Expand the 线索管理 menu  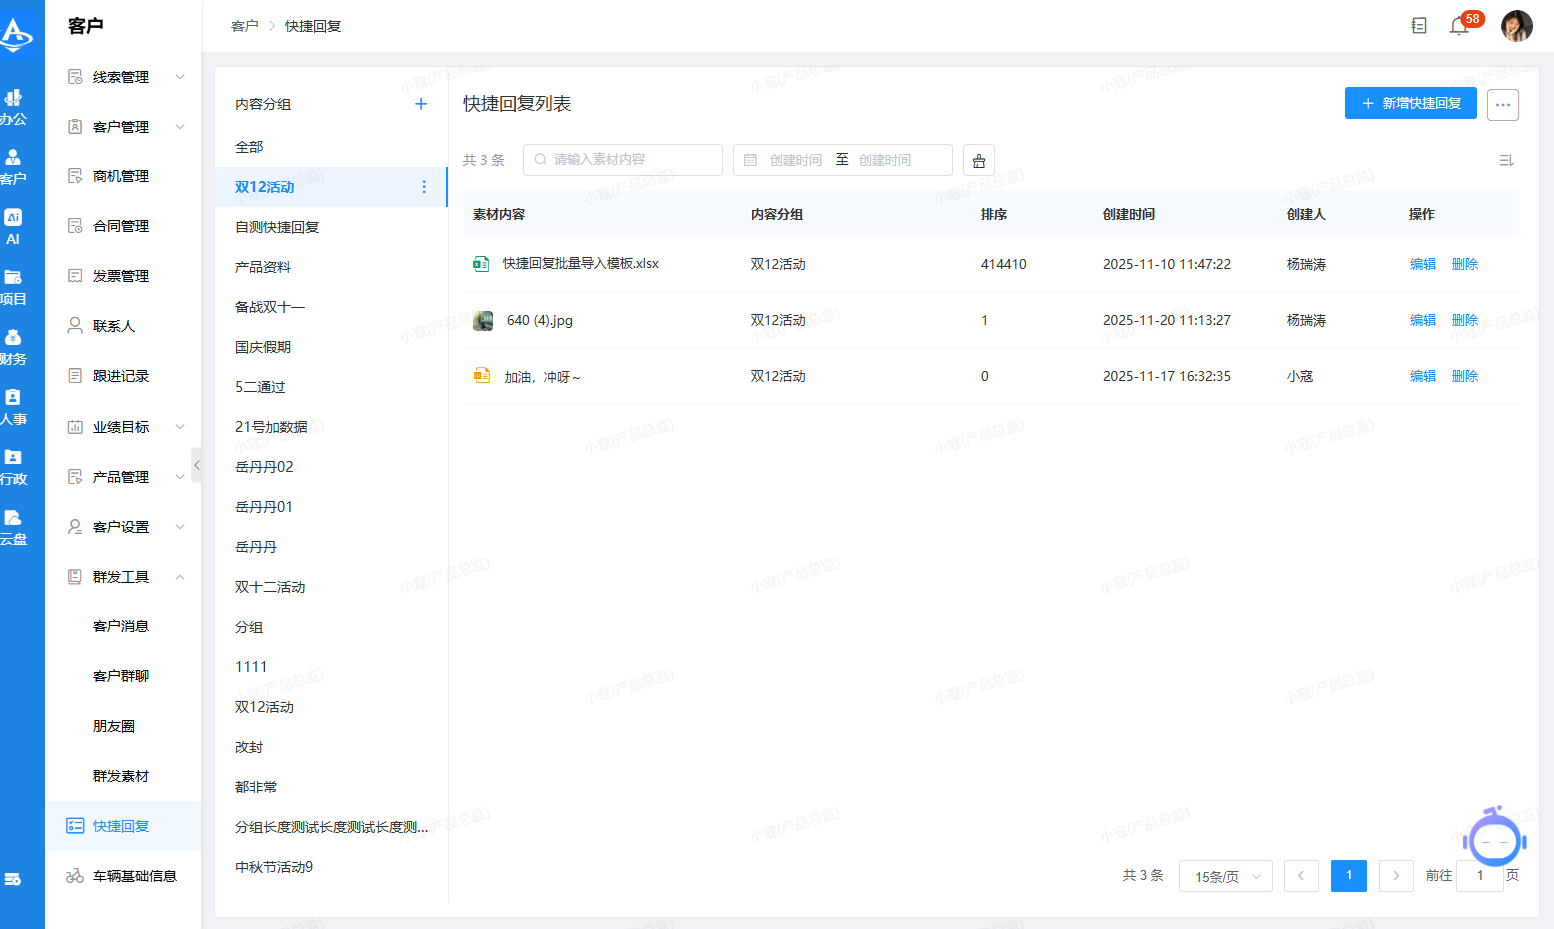(x=180, y=77)
